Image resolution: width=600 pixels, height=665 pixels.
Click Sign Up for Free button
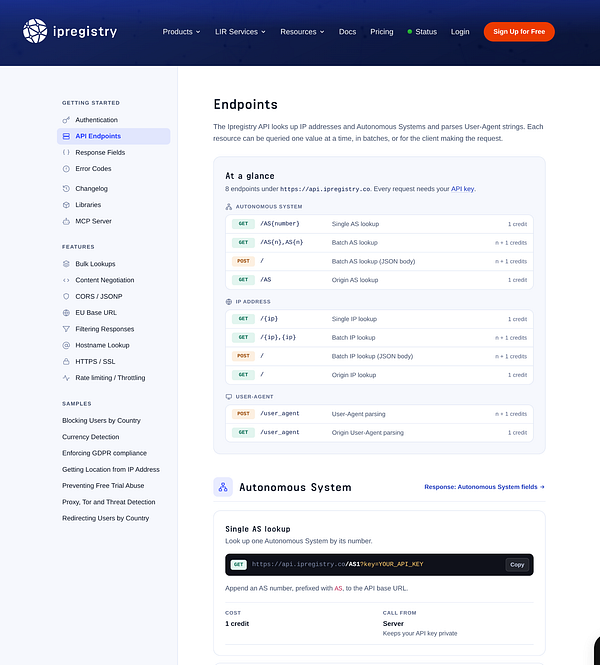[519, 32]
